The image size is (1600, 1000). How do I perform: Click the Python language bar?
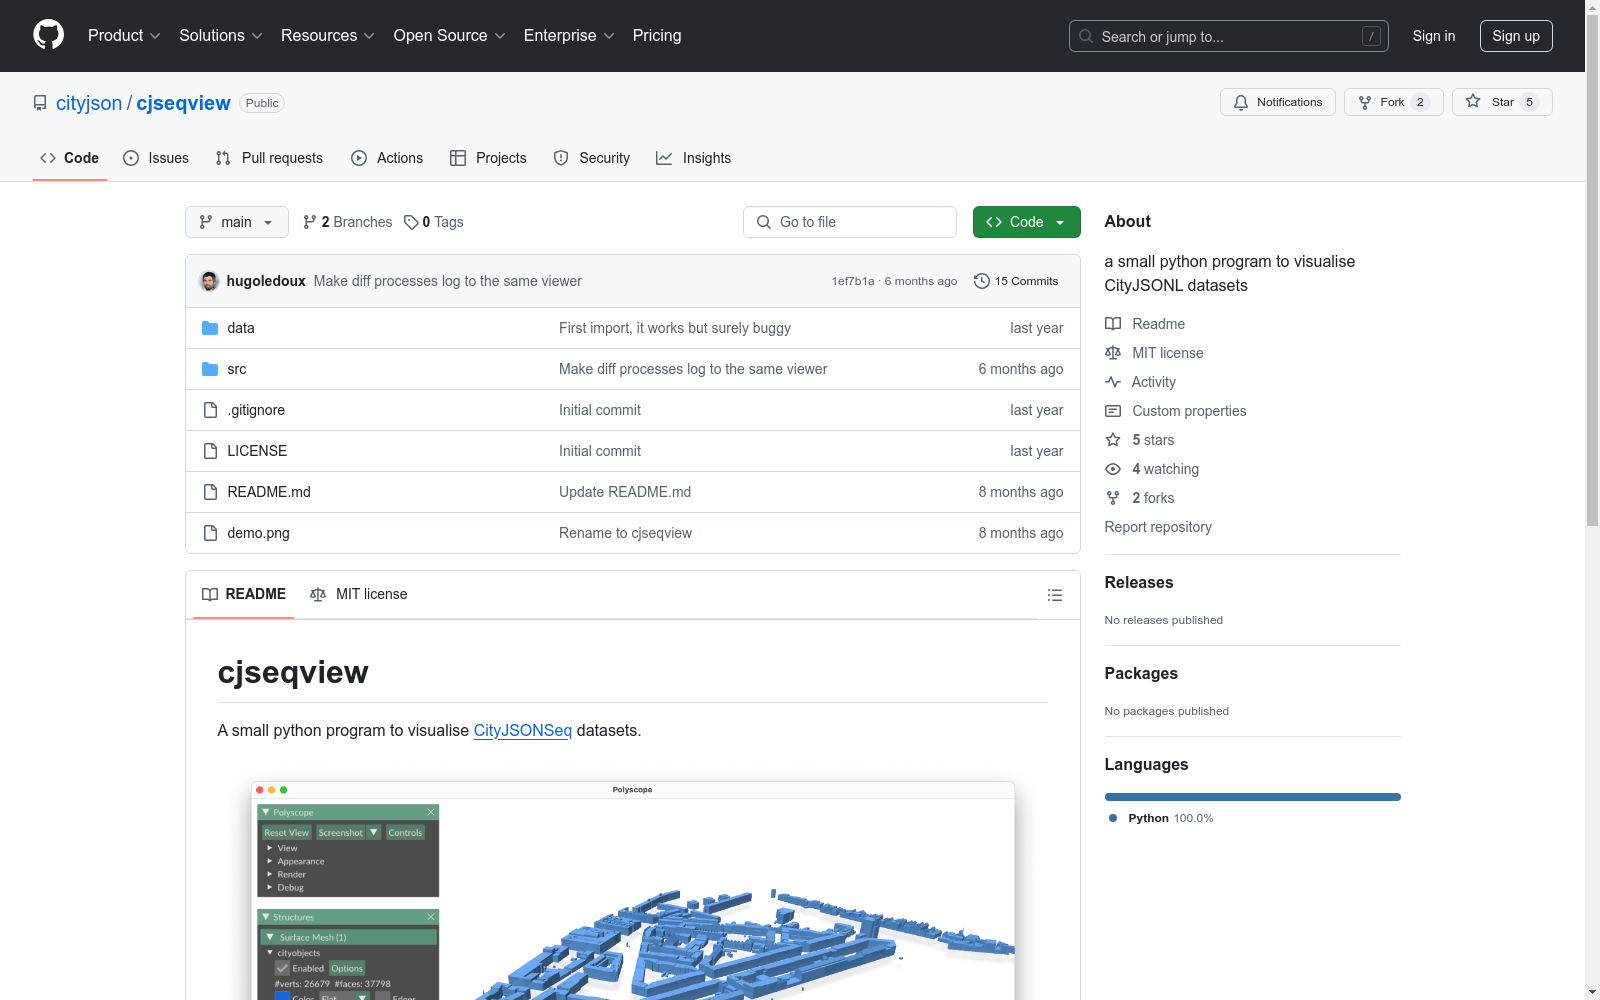point(1253,797)
